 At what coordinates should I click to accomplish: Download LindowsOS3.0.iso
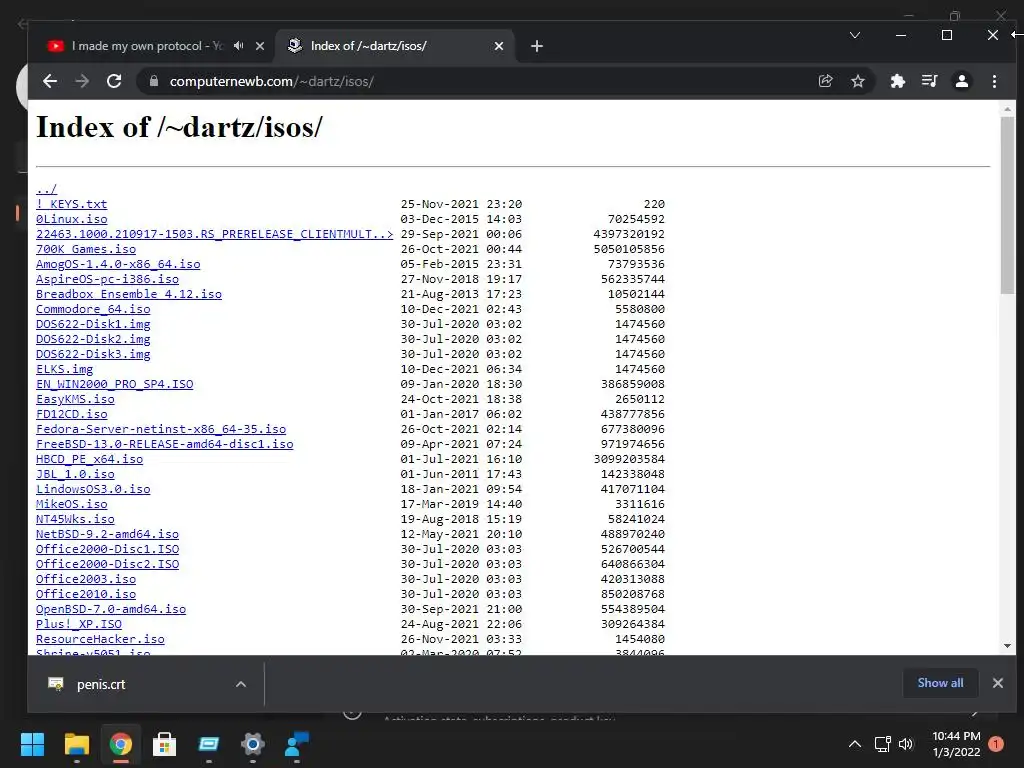93,490
